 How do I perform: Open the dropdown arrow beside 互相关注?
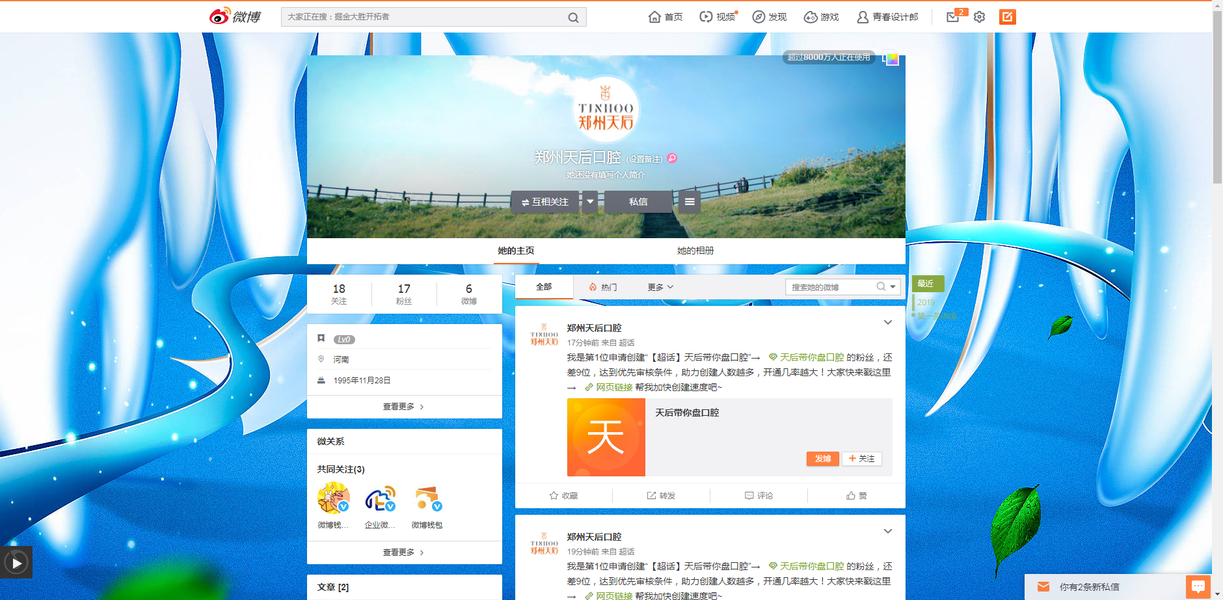point(591,202)
